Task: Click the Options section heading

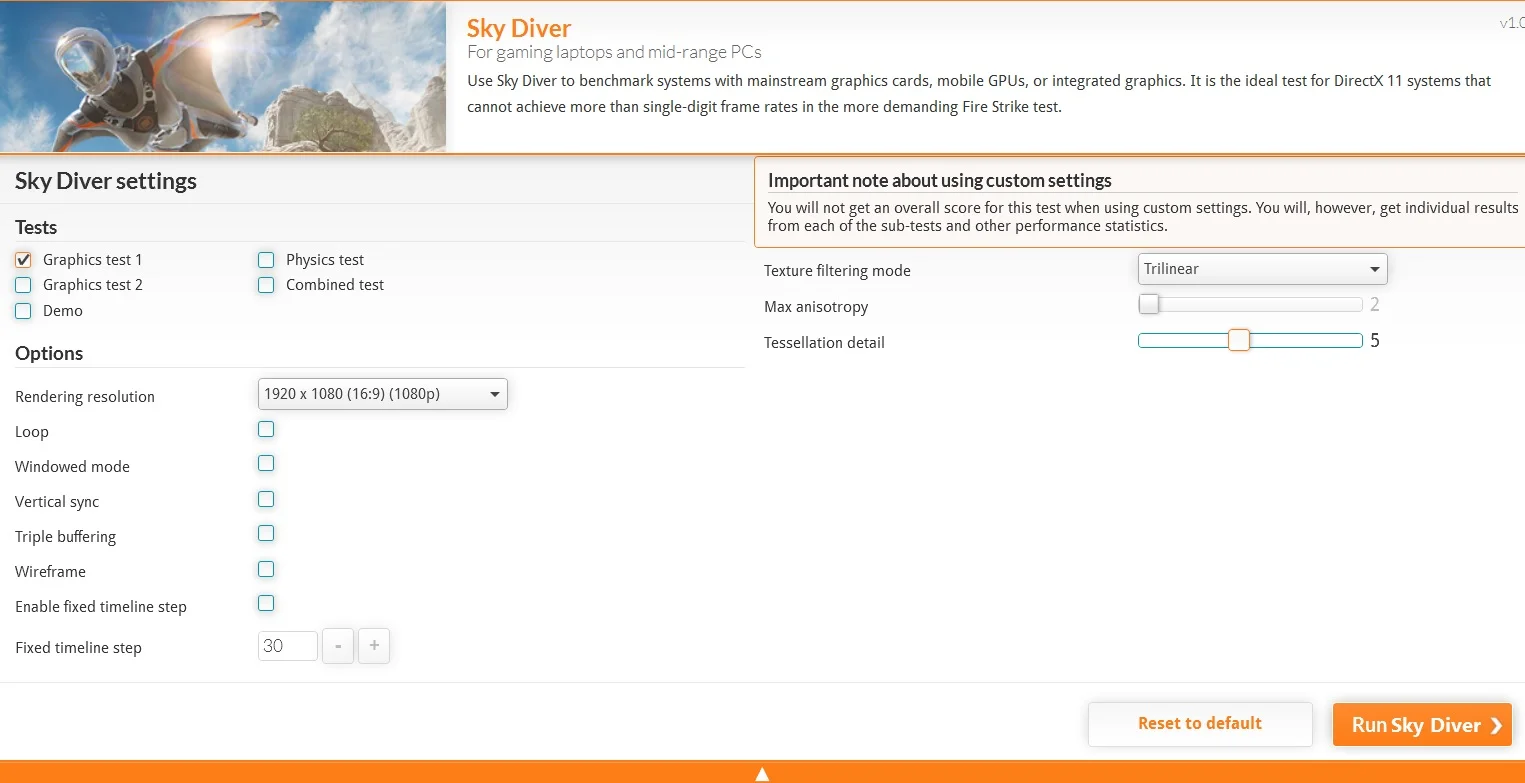Action: [49, 353]
